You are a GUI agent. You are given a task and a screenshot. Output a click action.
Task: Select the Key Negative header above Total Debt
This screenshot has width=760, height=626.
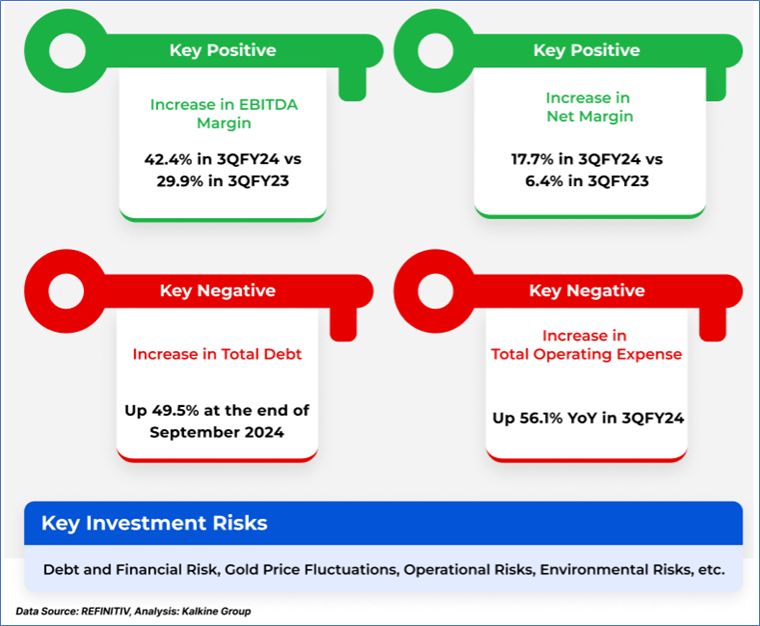[217, 291]
